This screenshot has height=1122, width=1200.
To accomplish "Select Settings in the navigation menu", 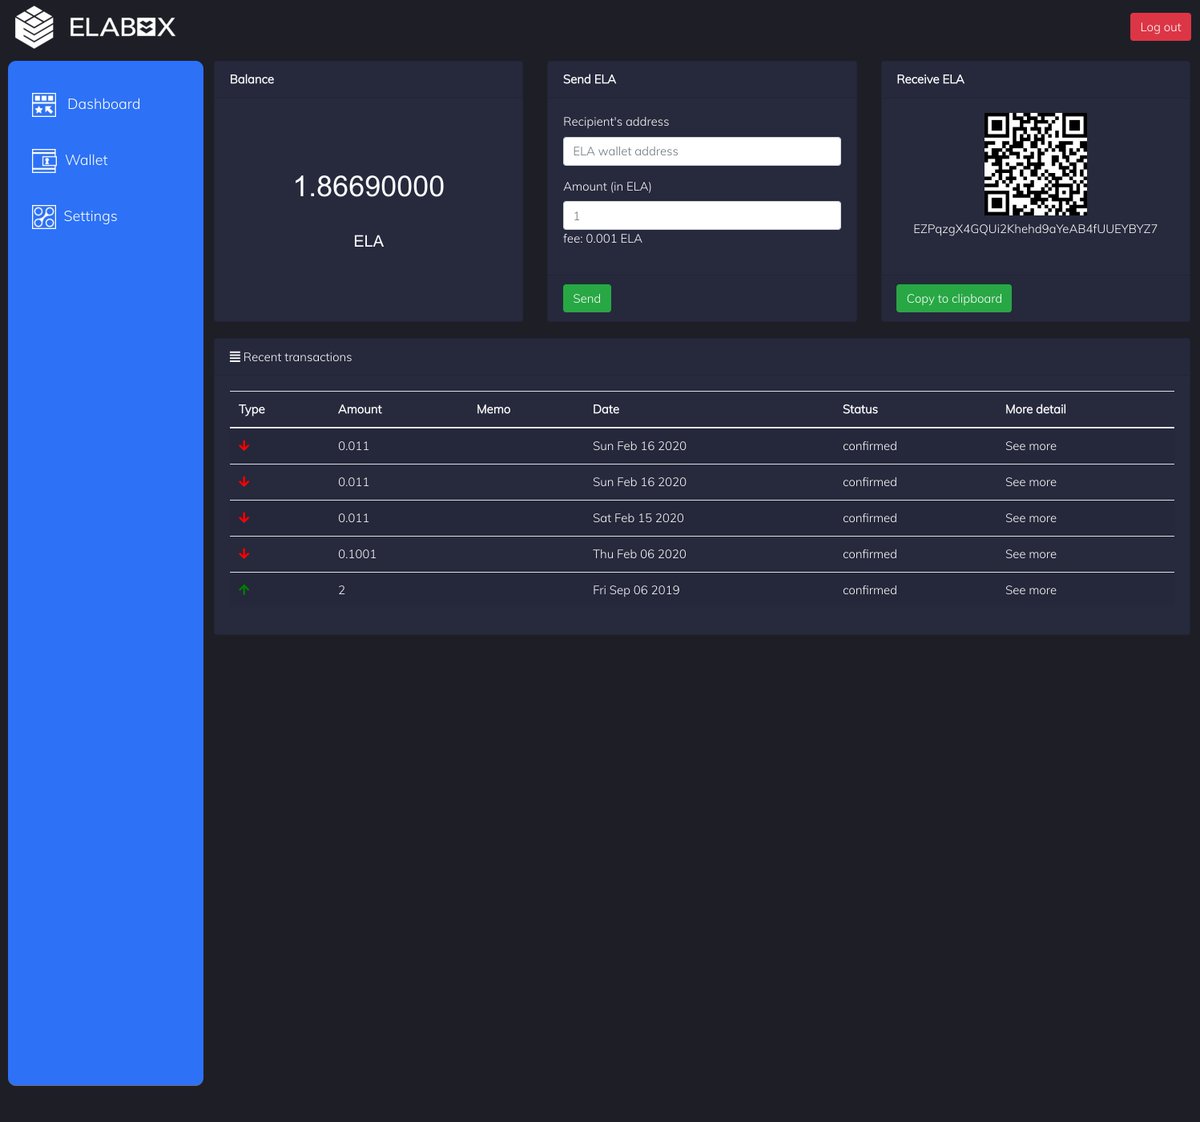I will pos(90,216).
